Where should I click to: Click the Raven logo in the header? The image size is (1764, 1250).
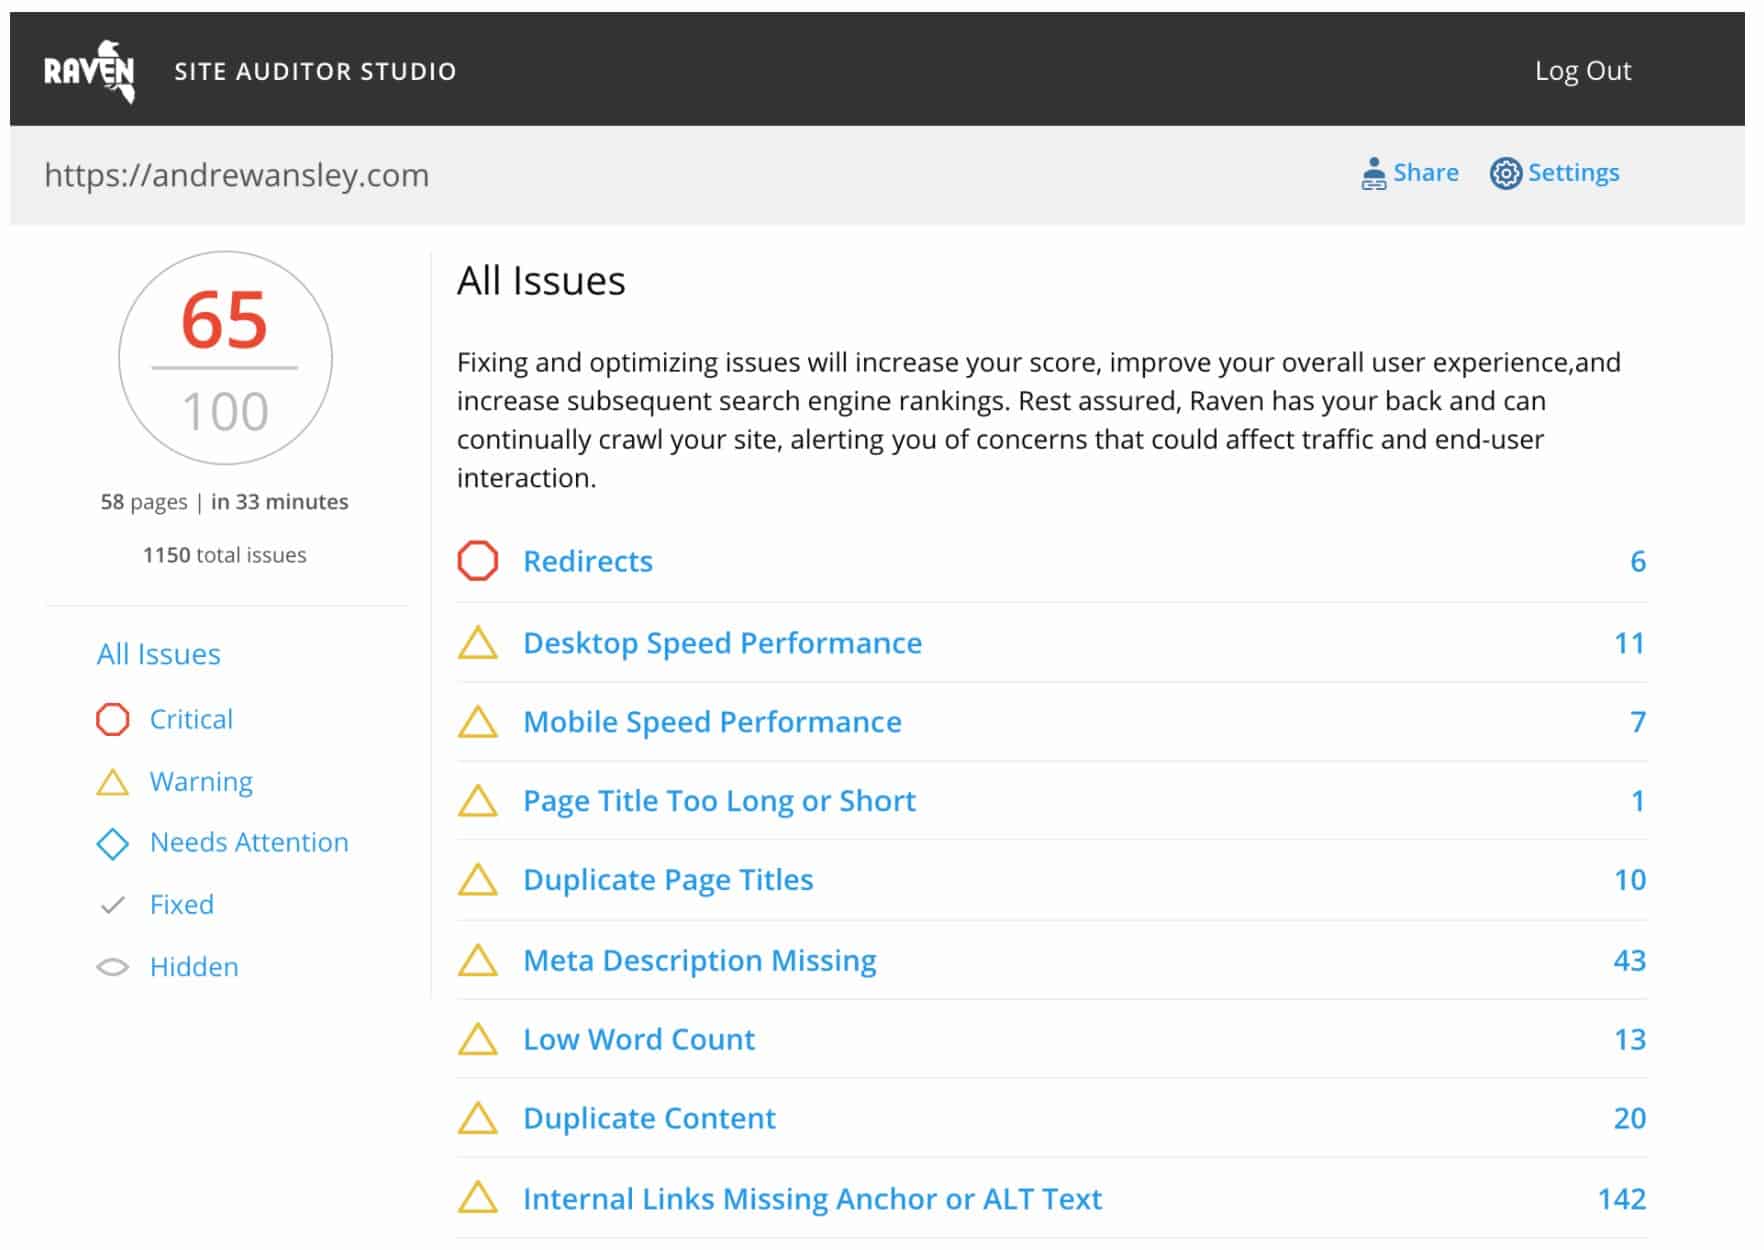(89, 71)
